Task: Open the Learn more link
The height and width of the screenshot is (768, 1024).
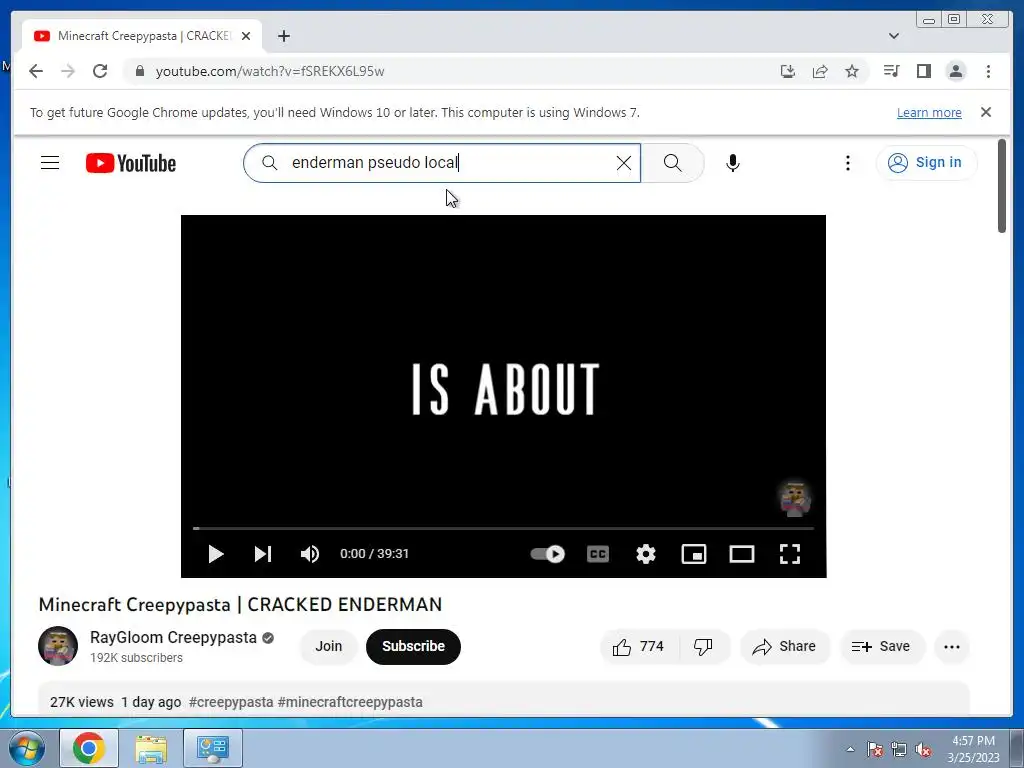Action: (929, 112)
